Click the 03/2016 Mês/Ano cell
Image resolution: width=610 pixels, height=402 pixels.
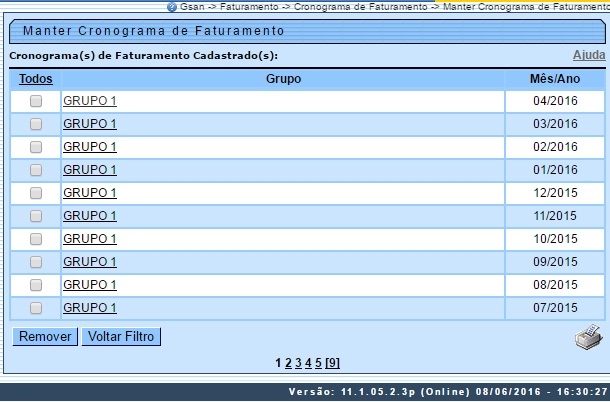[x=555, y=124]
